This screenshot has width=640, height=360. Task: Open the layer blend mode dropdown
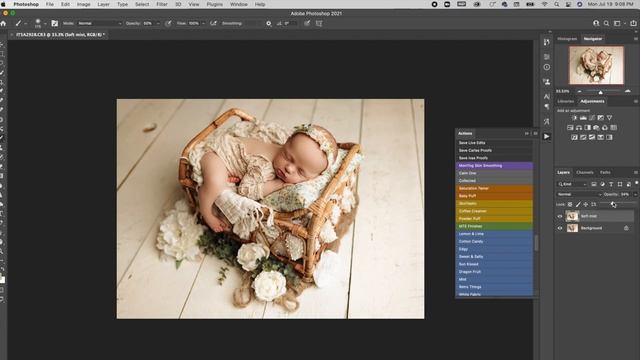[x=579, y=194]
